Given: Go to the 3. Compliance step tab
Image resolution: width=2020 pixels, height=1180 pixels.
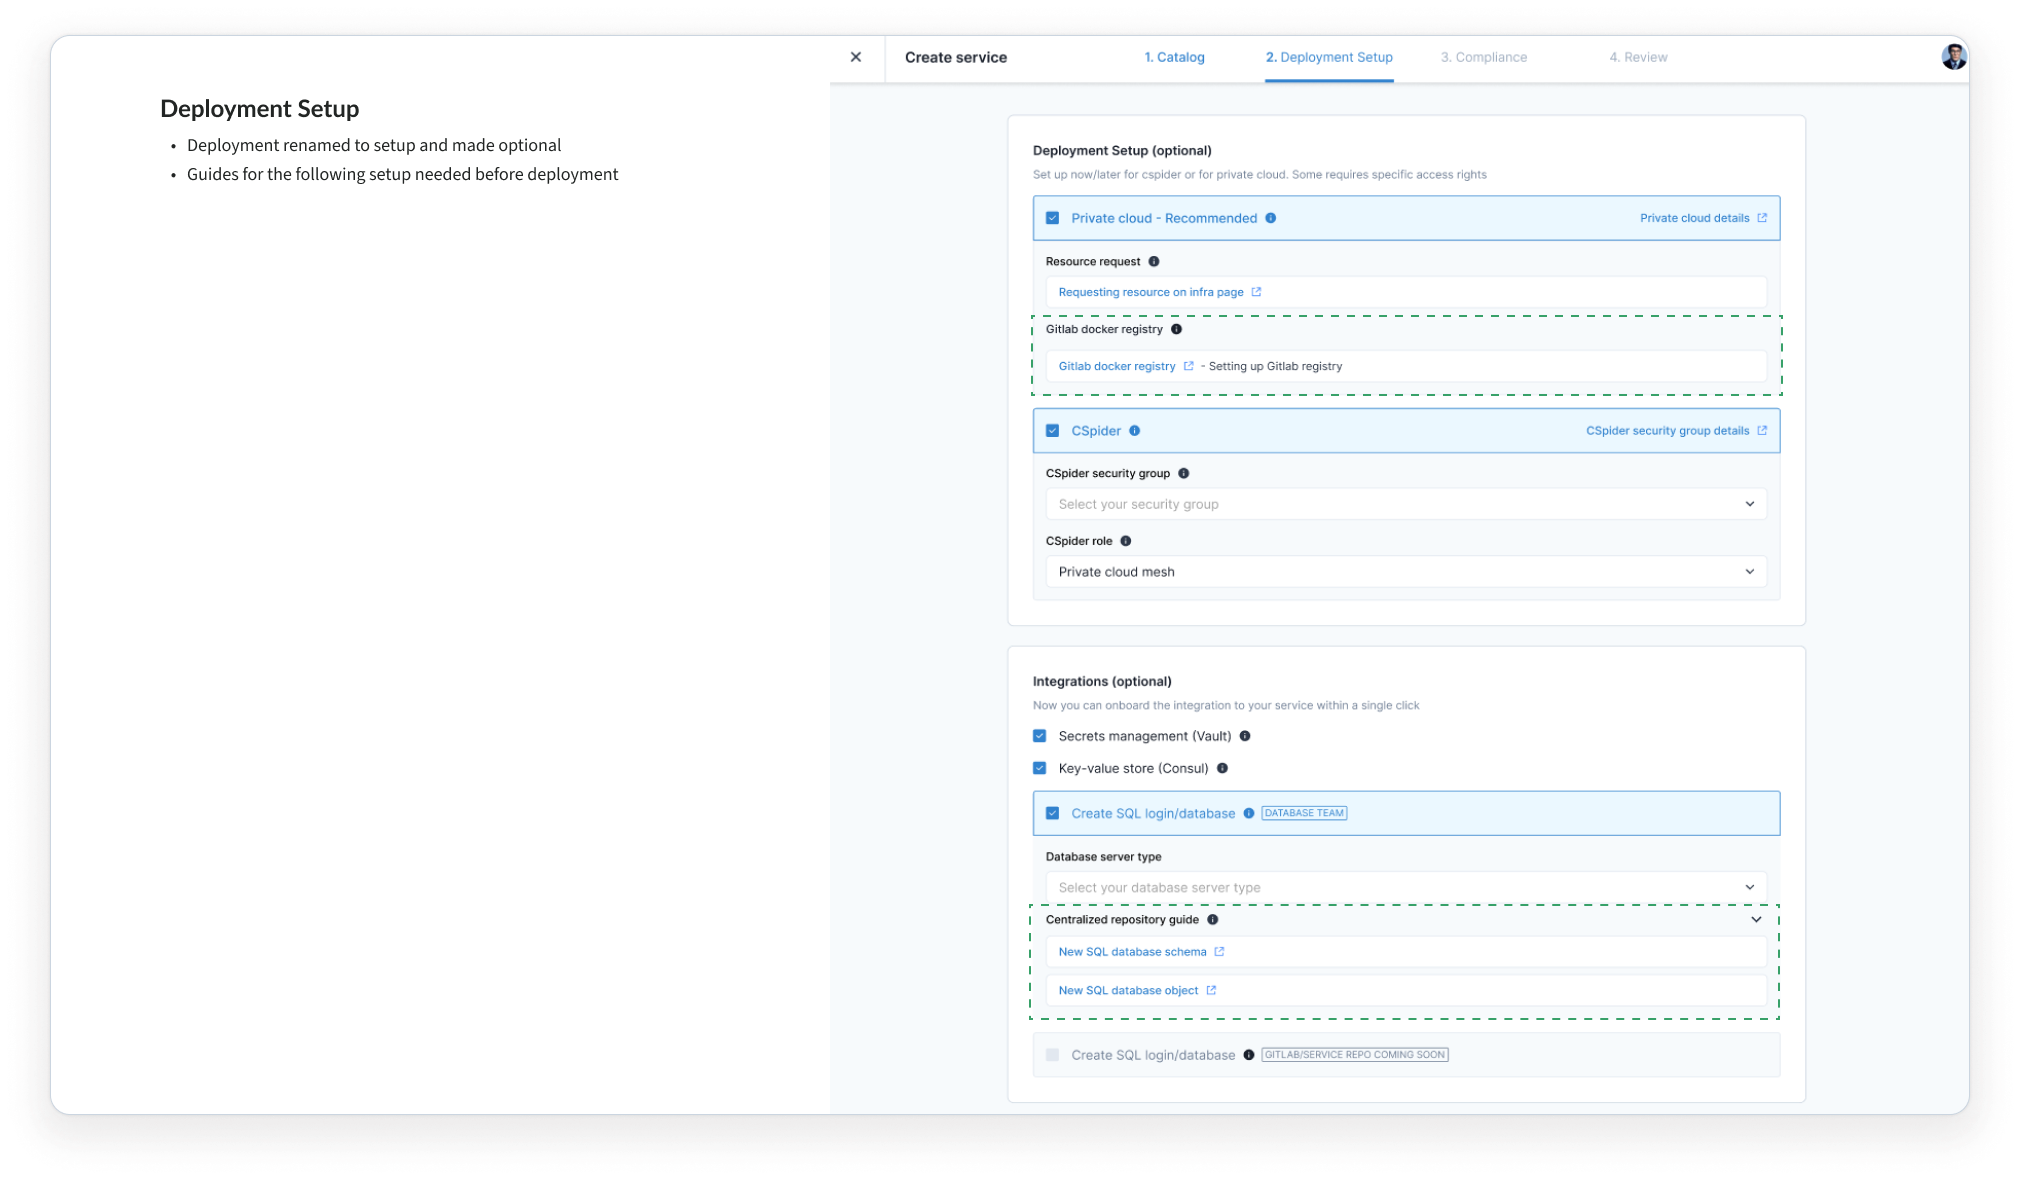Looking at the screenshot, I should (1483, 57).
